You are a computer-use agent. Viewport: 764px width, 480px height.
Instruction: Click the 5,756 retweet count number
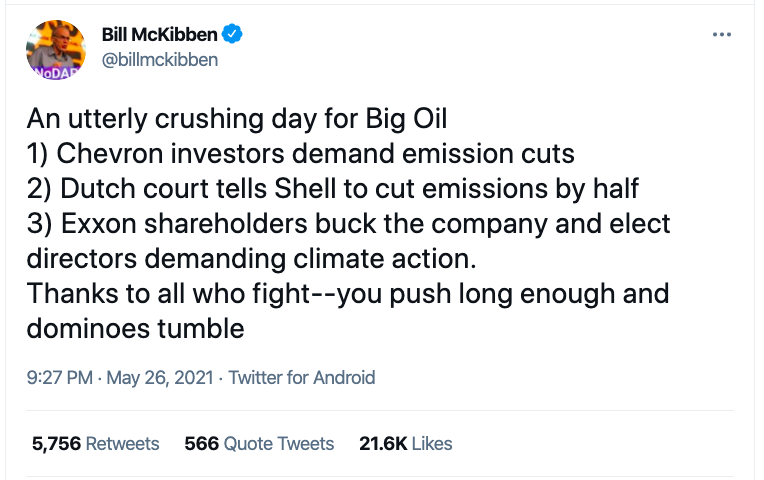[x=57, y=444]
